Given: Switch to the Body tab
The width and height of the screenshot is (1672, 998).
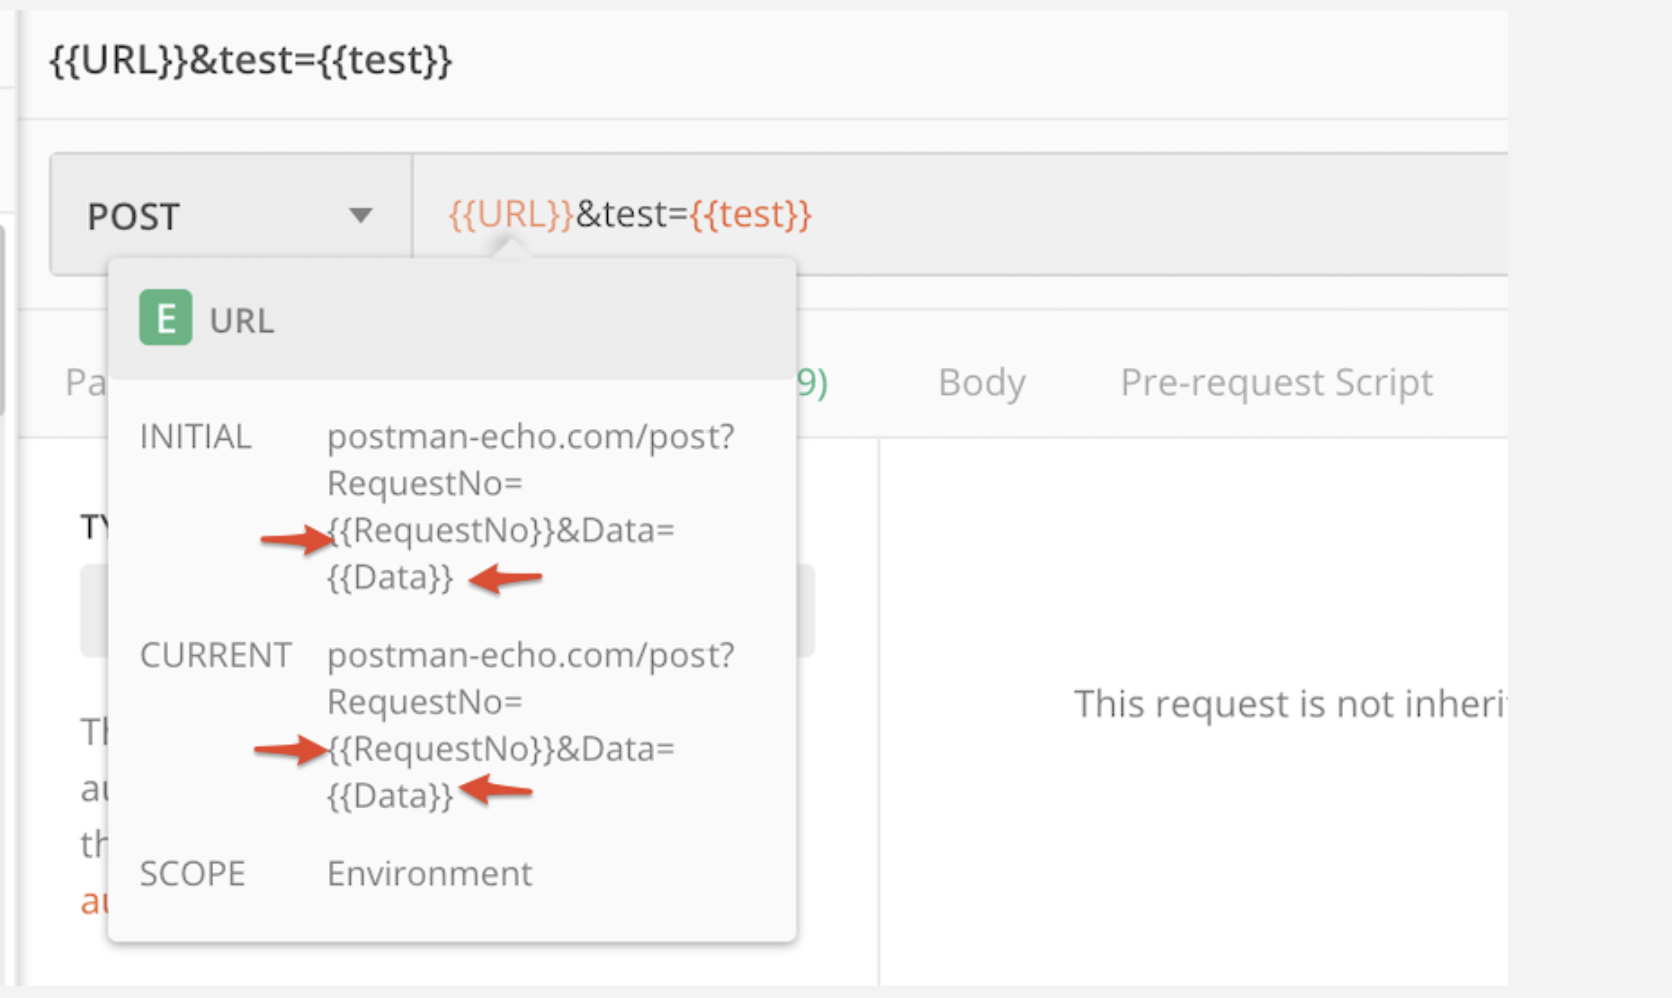Looking at the screenshot, I should click(980, 382).
